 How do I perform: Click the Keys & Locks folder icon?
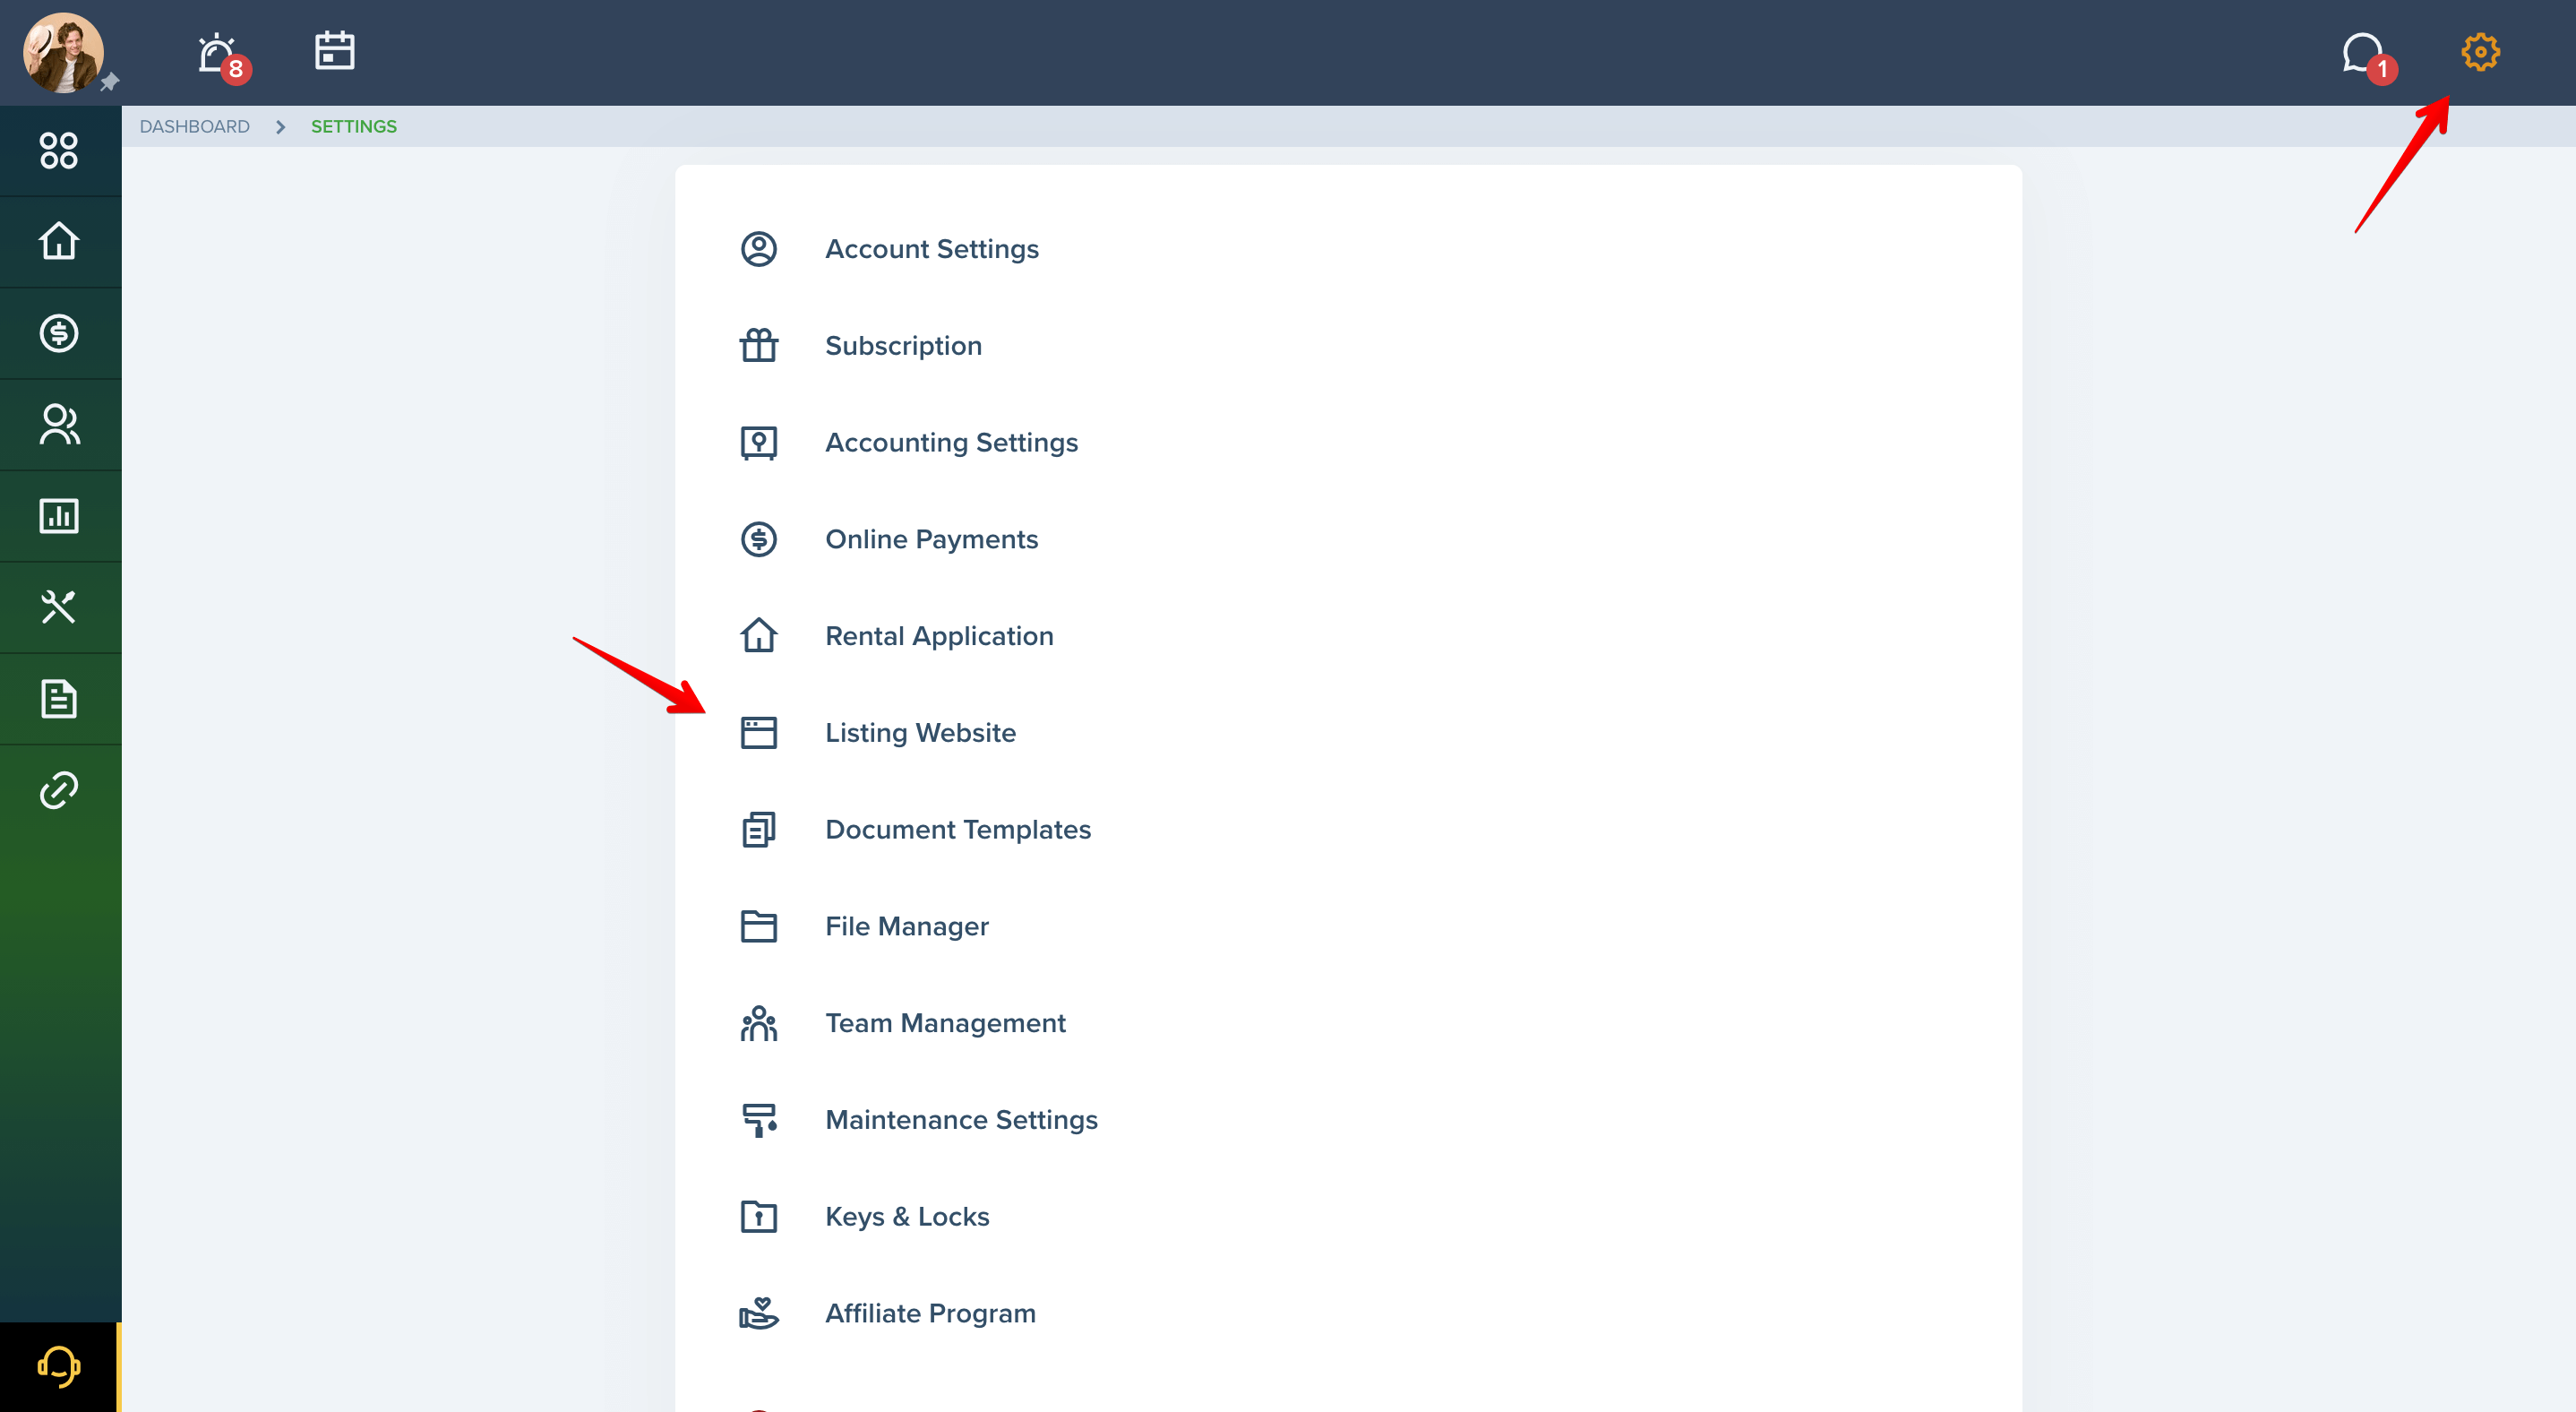click(759, 1217)
